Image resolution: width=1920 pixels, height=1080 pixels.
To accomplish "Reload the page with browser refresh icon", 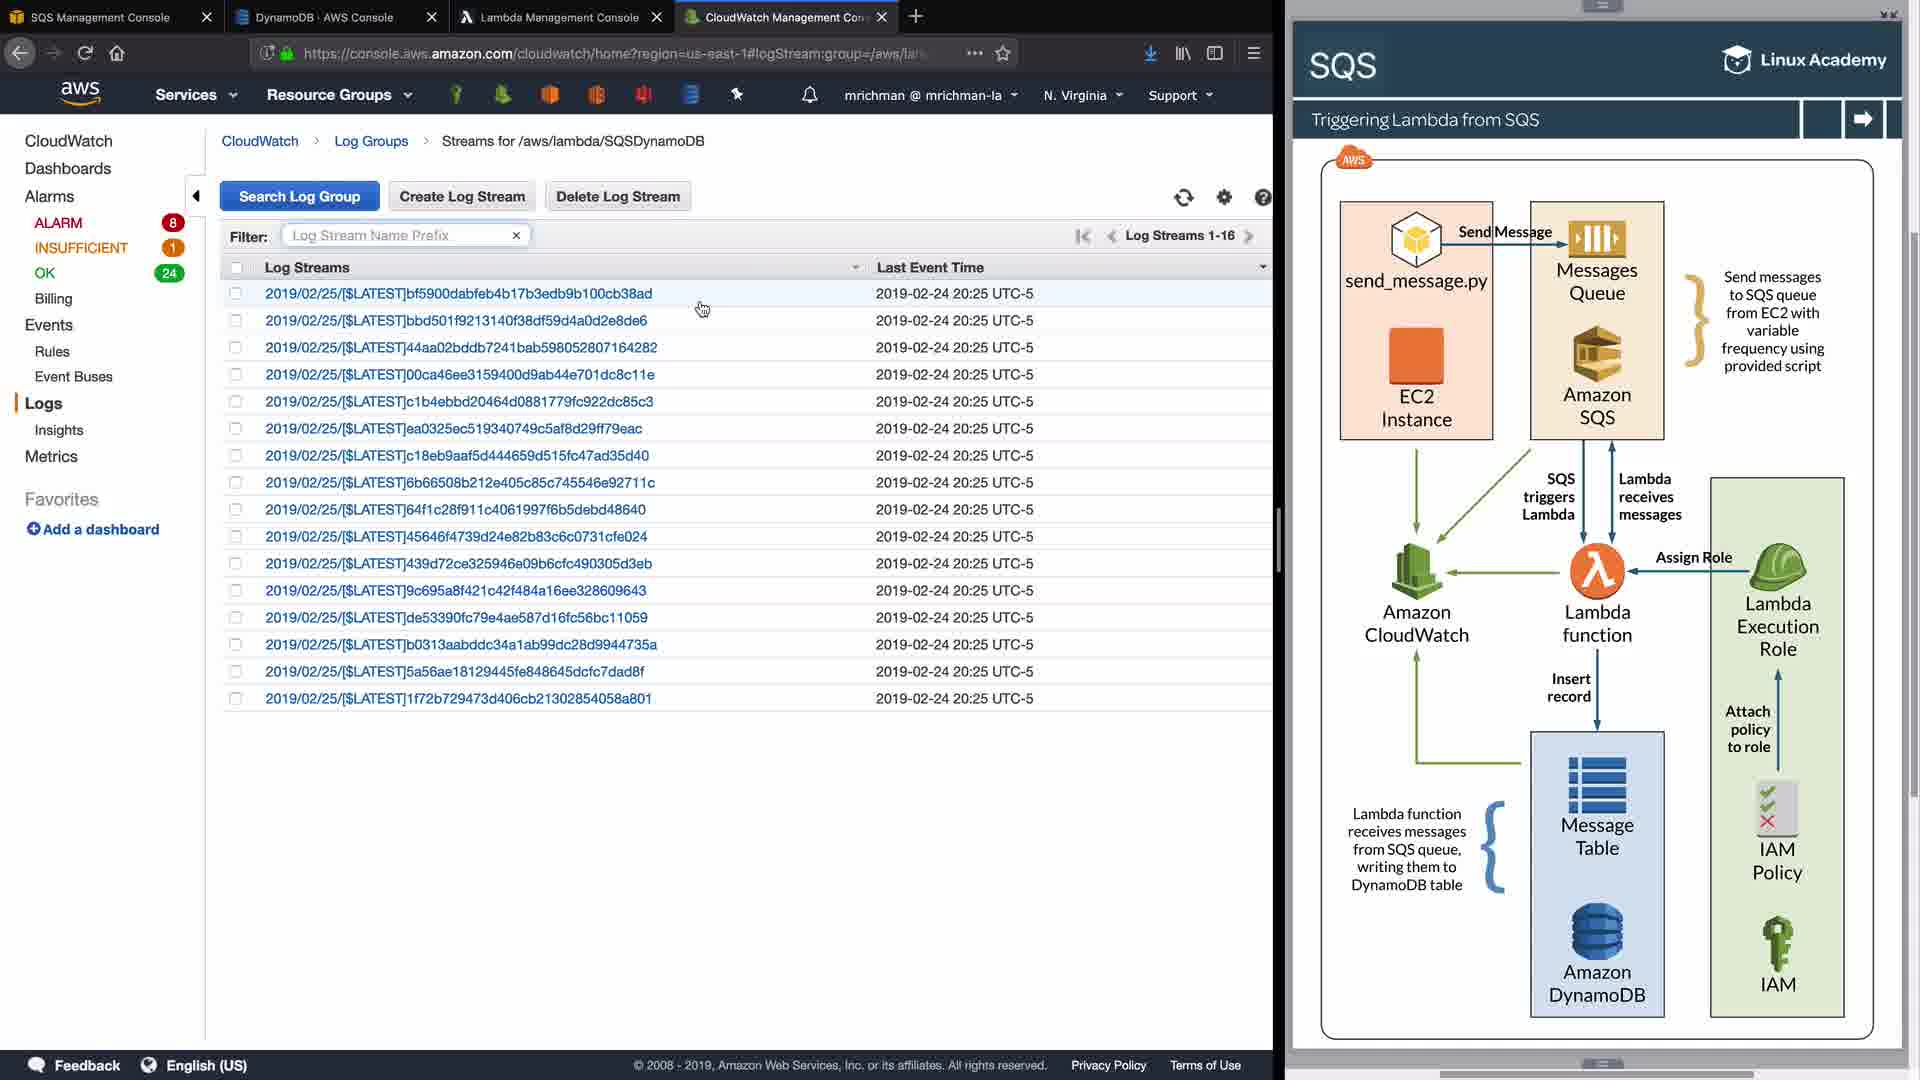I will pos(85,53).
